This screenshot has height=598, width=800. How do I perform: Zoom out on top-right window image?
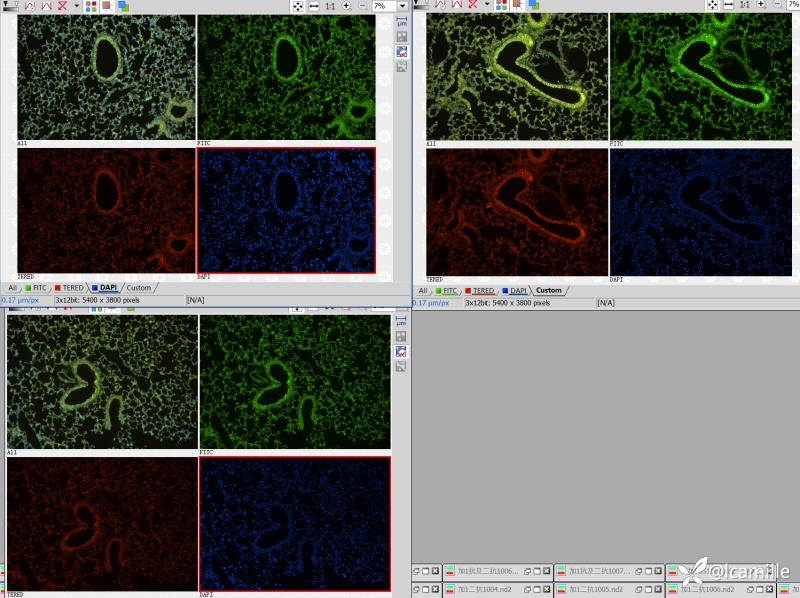pyautogui.click(x=777, y=5)
